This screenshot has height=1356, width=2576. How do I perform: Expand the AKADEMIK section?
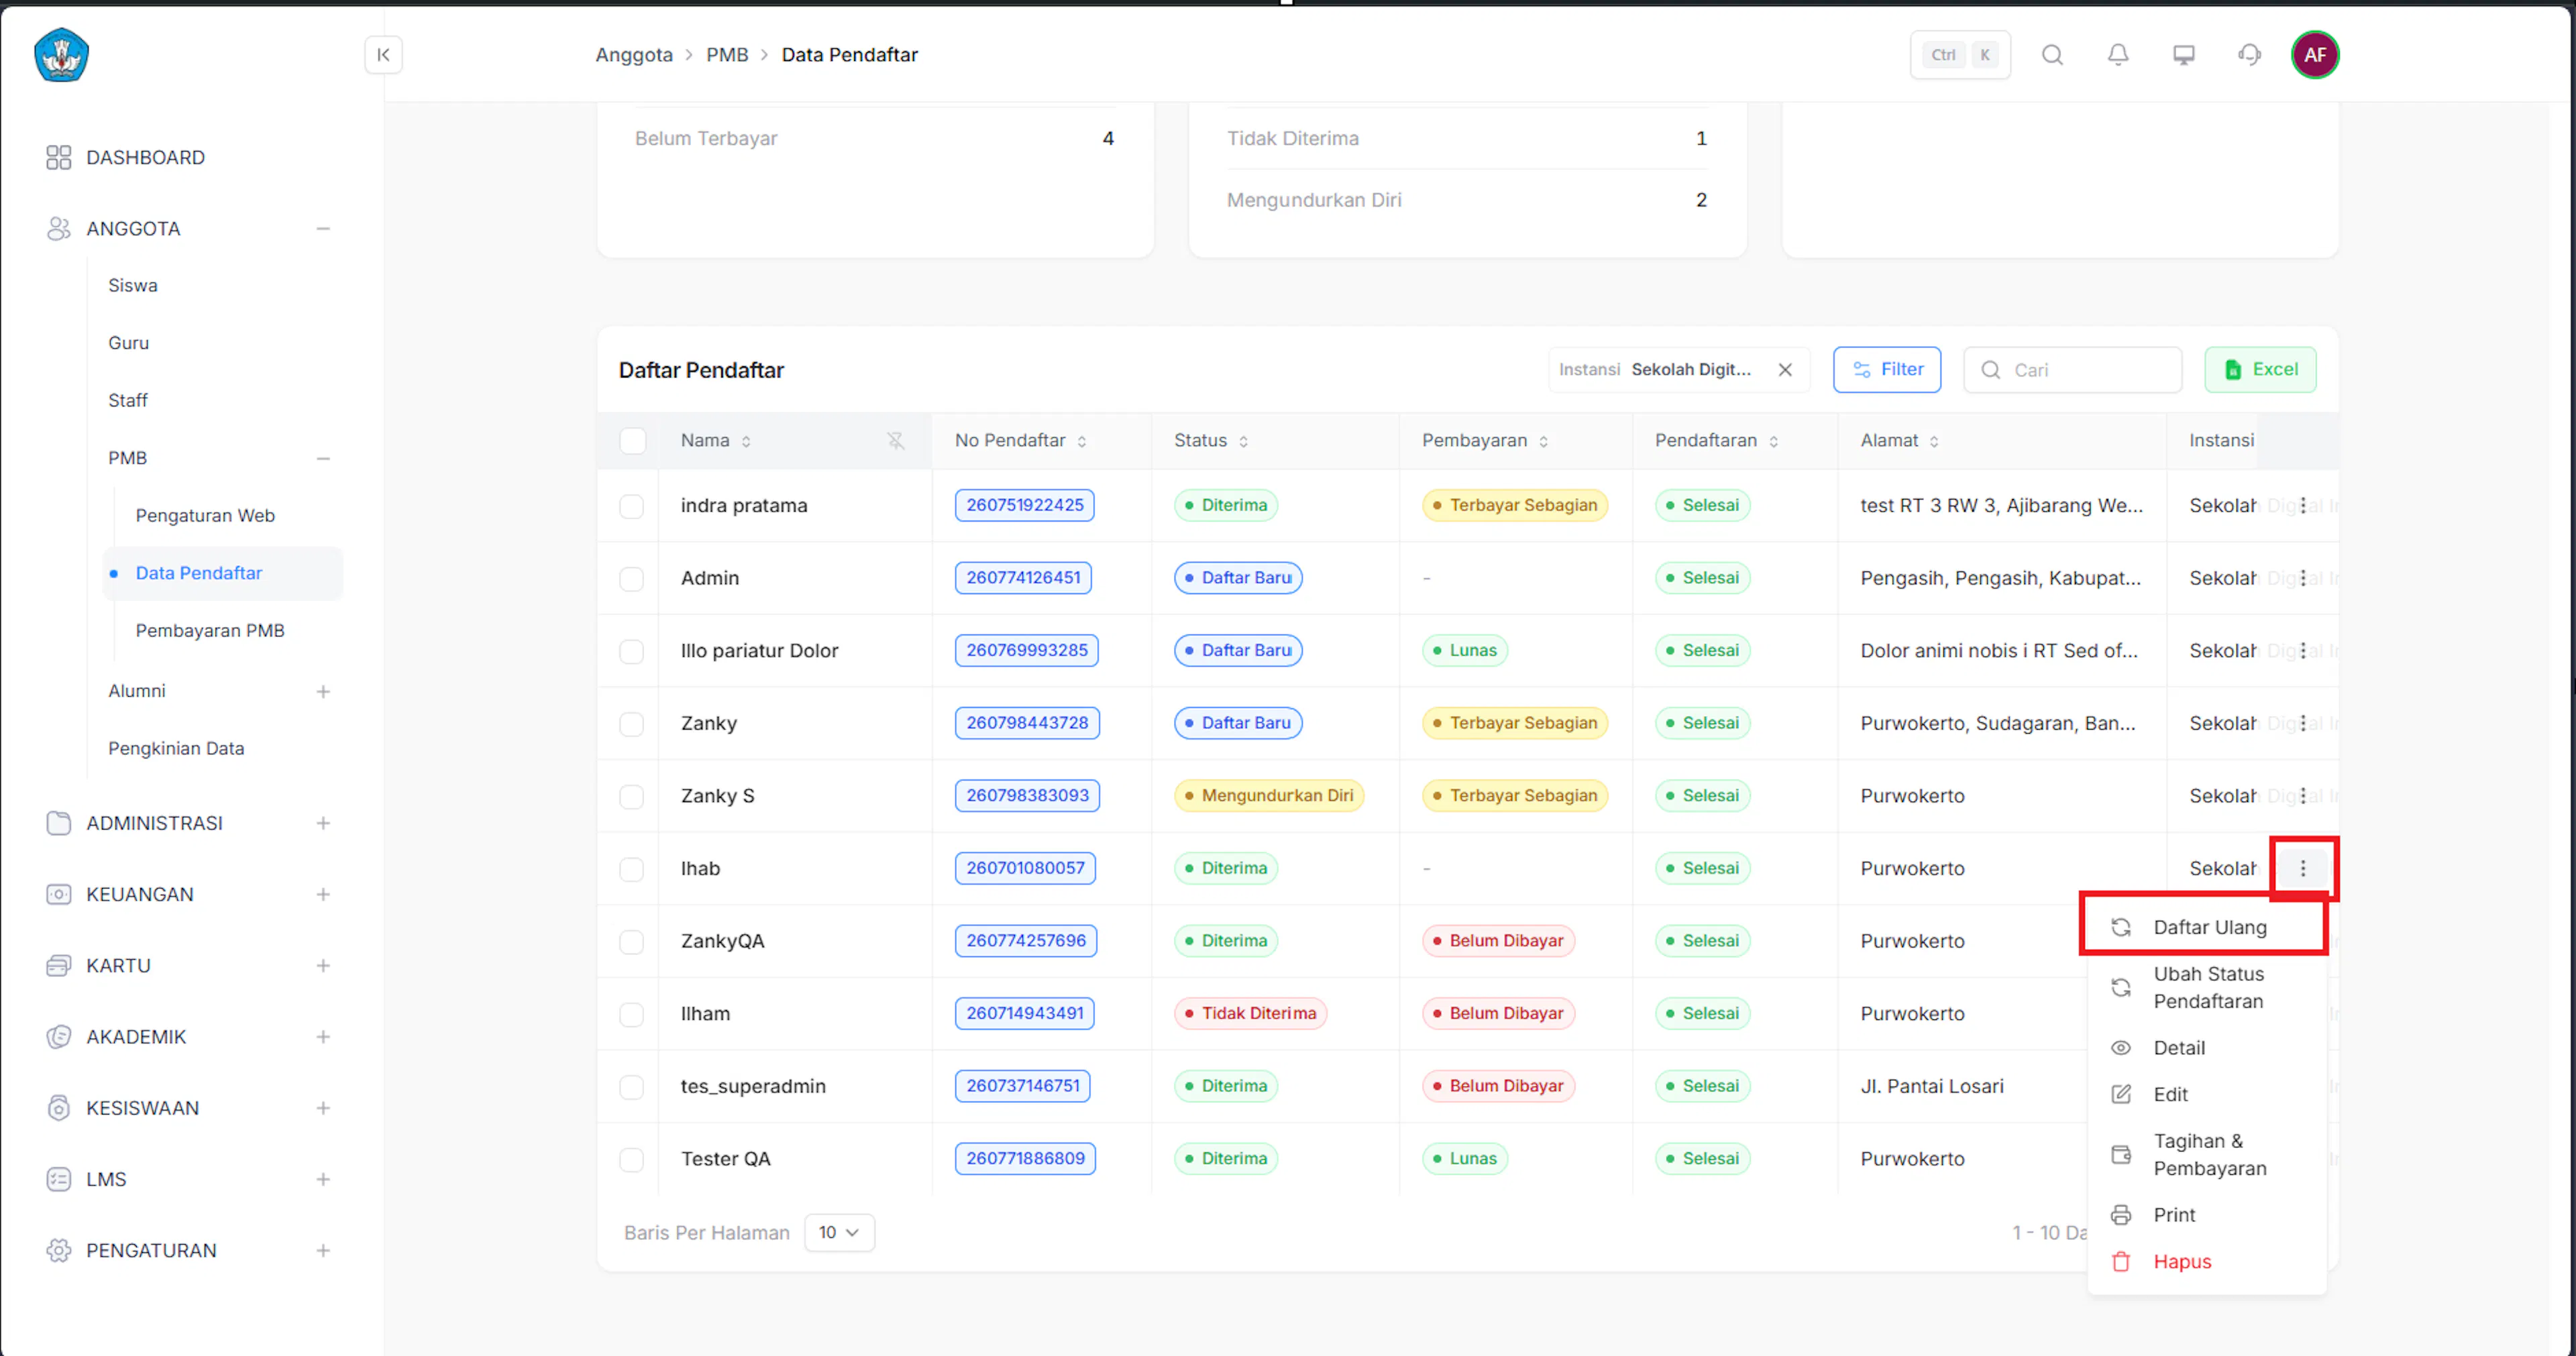(323, 1038)
